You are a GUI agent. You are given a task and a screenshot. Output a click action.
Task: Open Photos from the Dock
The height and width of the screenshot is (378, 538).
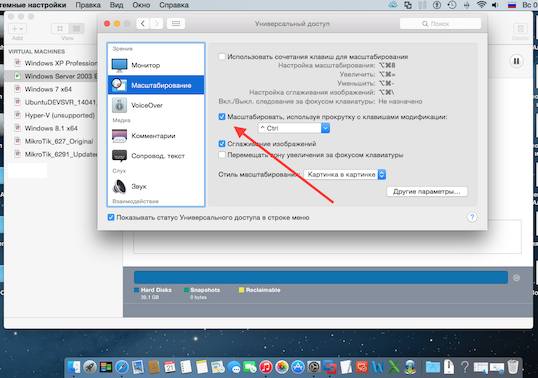click(x=282, y=367)
